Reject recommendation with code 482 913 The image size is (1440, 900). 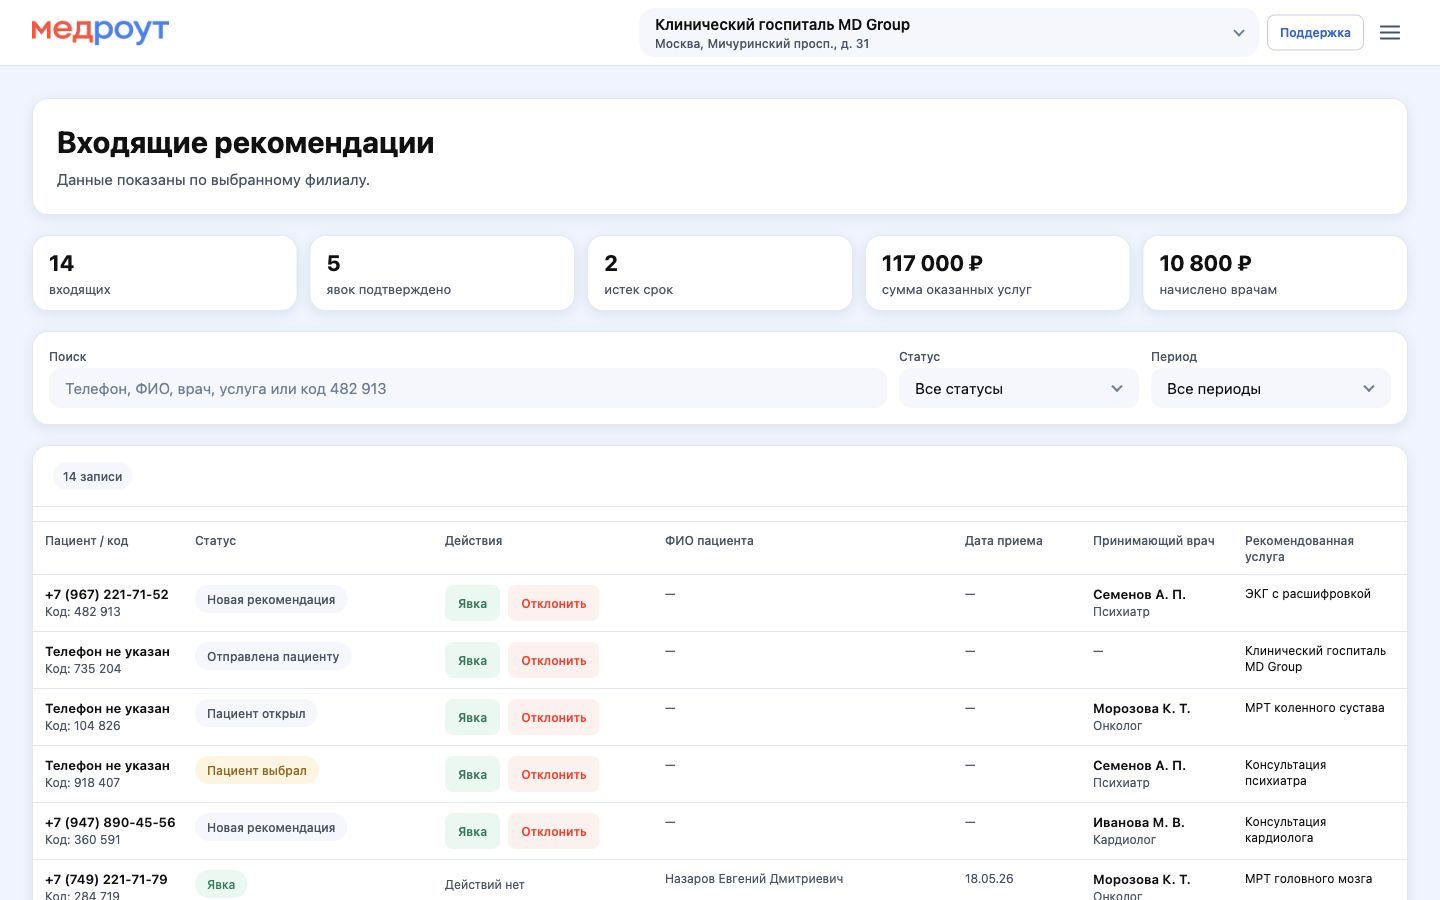pyautogui.click(x=554, y=603)
